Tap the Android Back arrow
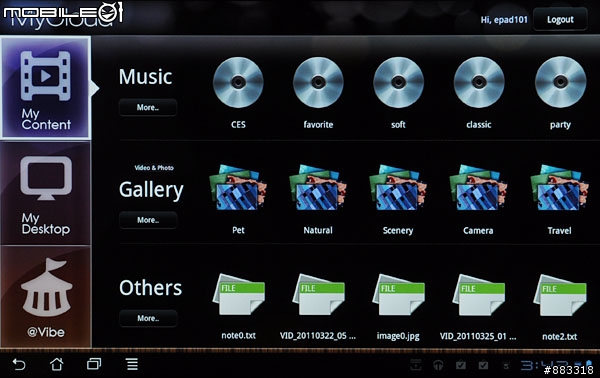Image resolution: width=600 pixels, height=378 pixels. [19, 364]
